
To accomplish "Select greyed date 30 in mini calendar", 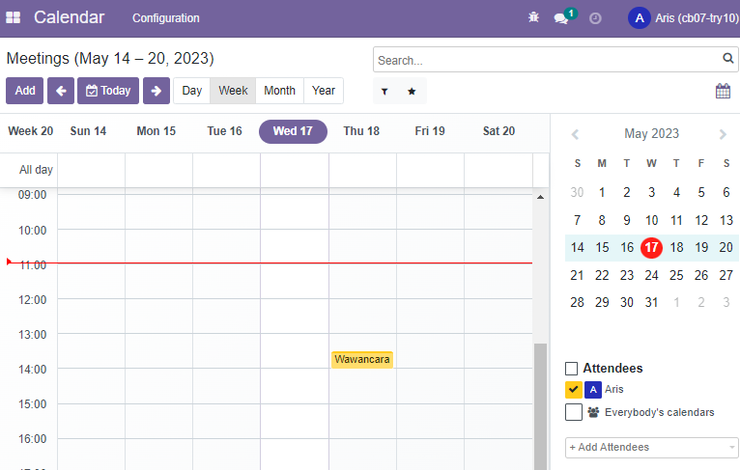I will [577, 193].
